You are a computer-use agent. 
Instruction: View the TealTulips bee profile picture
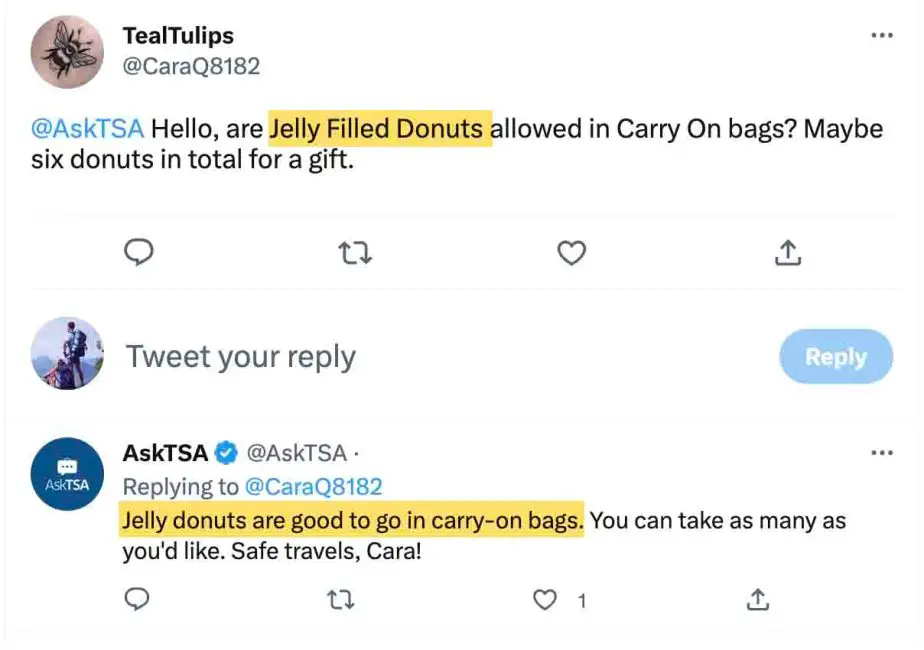(67, 52)
